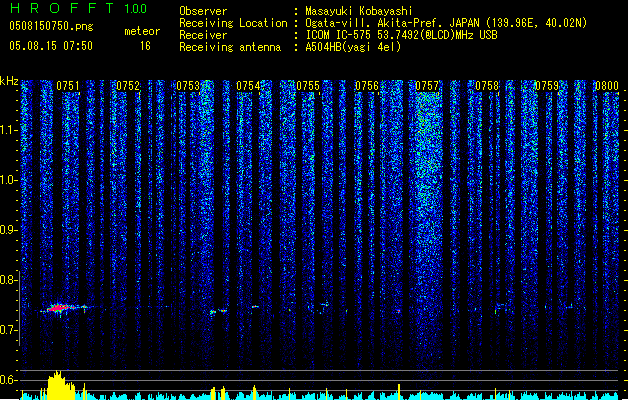Click the large yellow signal peak near 0751
Screen dimensions: 629x400
[x=60, y=385]
